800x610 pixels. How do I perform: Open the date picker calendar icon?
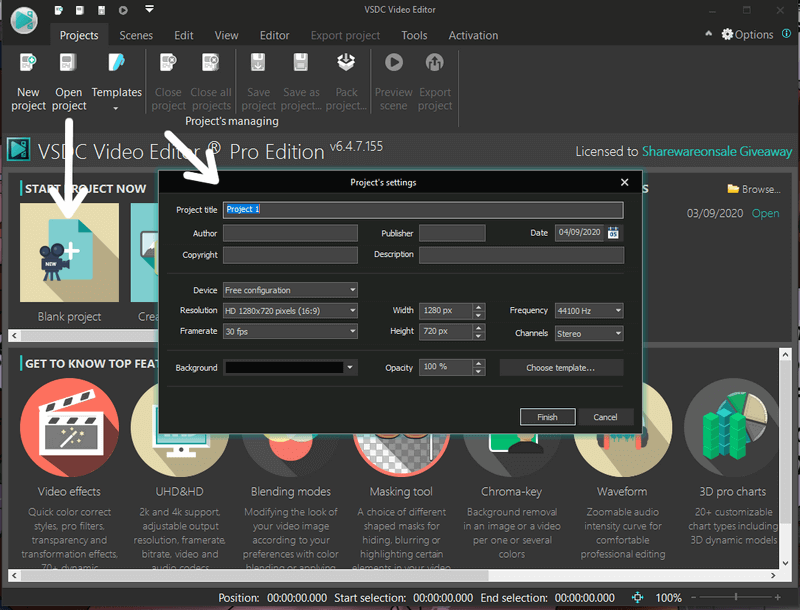click(x=613, y=233)
